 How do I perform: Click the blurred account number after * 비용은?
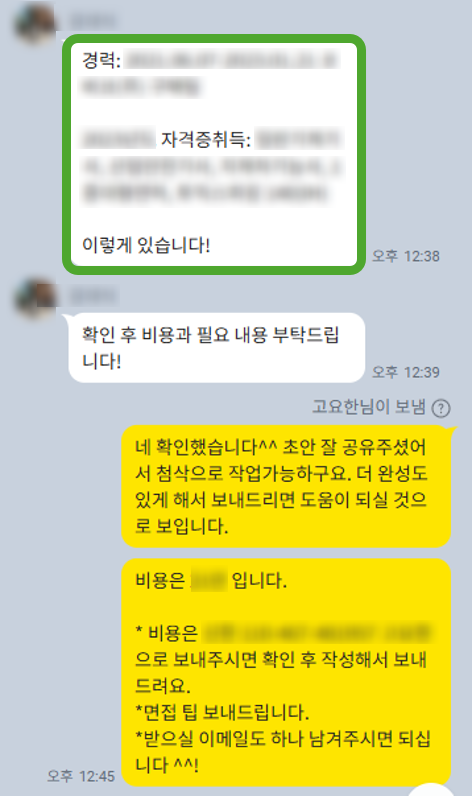coord(317,633)
